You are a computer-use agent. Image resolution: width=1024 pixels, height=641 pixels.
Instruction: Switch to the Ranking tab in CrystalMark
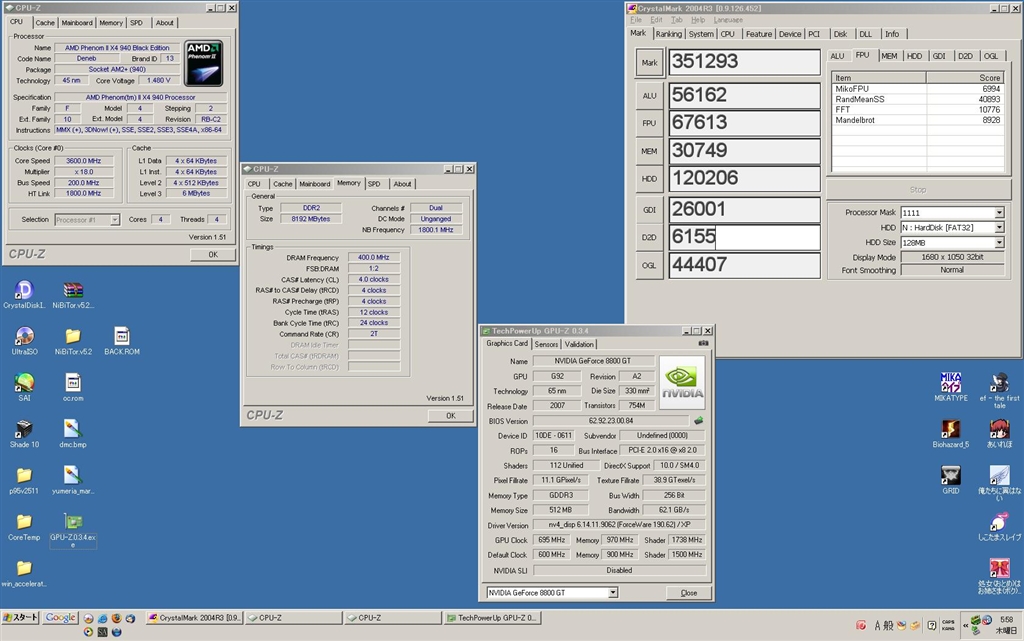[x=668, y=34]
